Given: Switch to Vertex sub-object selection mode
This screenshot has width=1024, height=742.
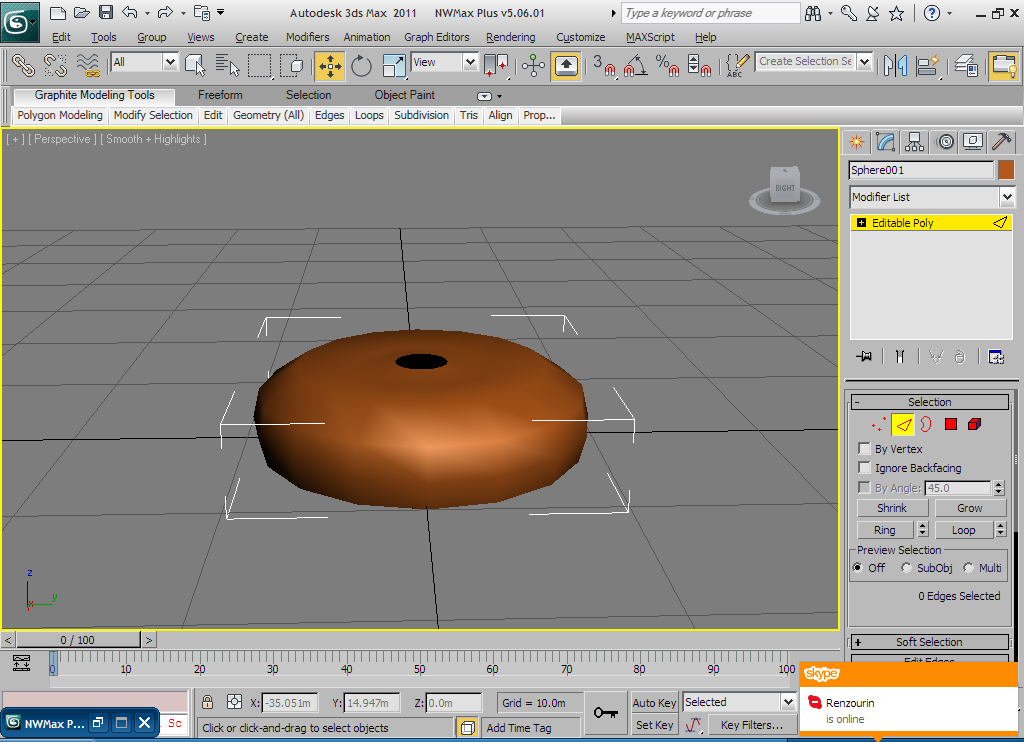Looking at the screenshot, I should point(878,425).
